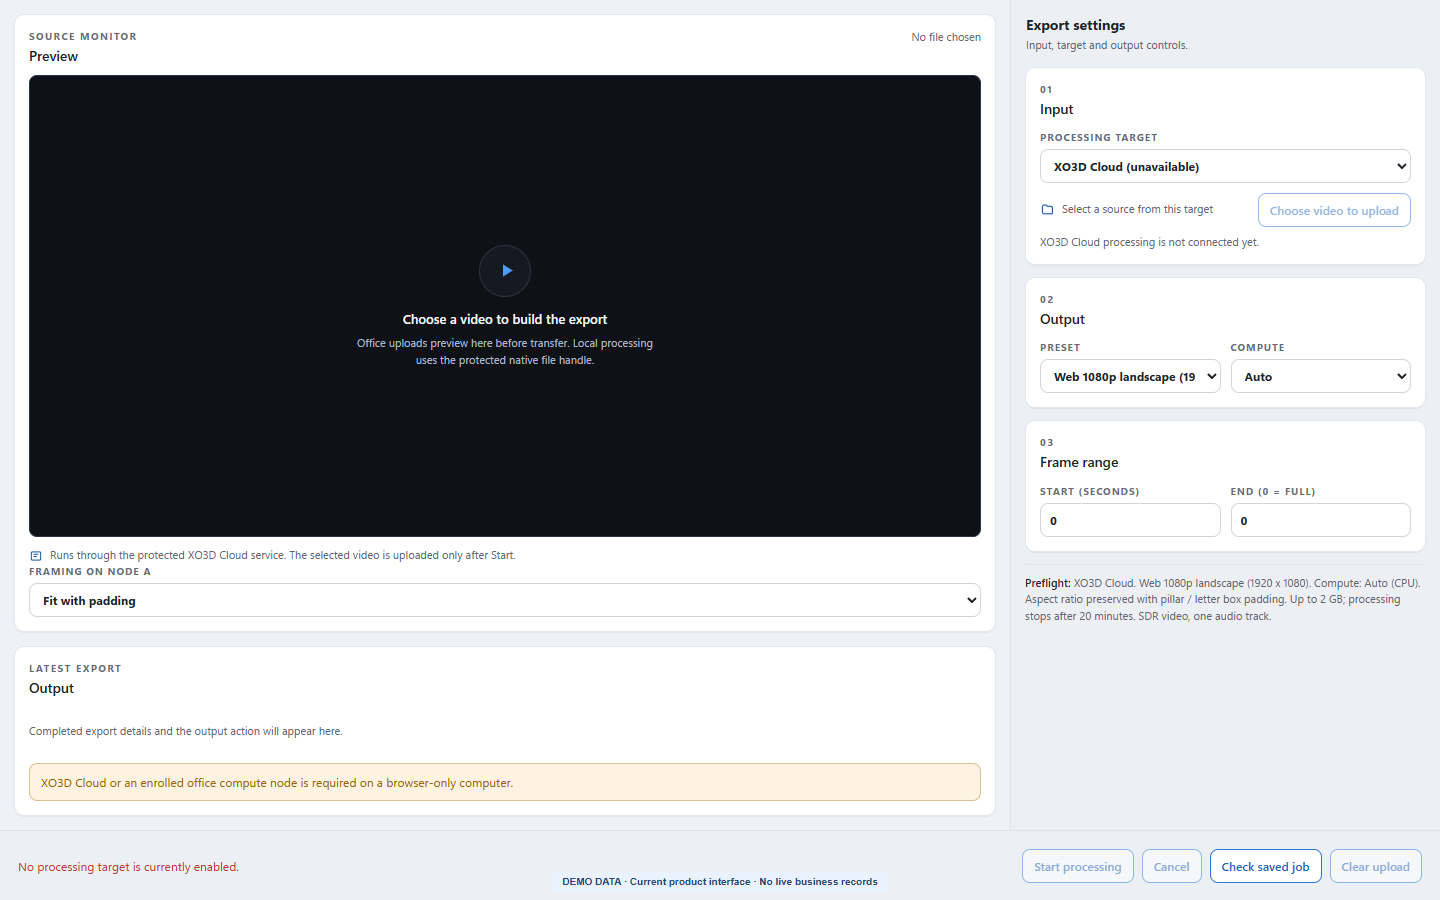Open the Compute dropdown set to Auto
Image resolution: width=1440 pixels, height=900 pixels.
[x=1320, y=376]
